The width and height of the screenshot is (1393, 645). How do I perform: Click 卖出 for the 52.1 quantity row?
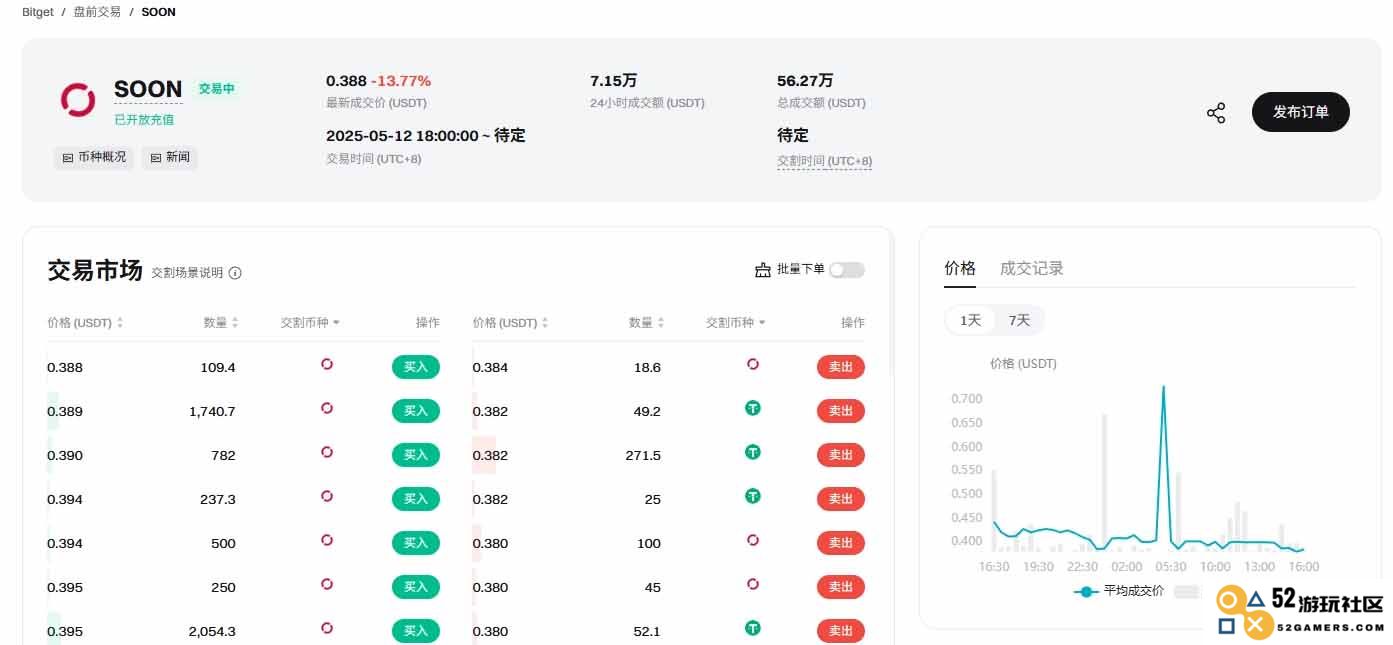click(841, 631)
